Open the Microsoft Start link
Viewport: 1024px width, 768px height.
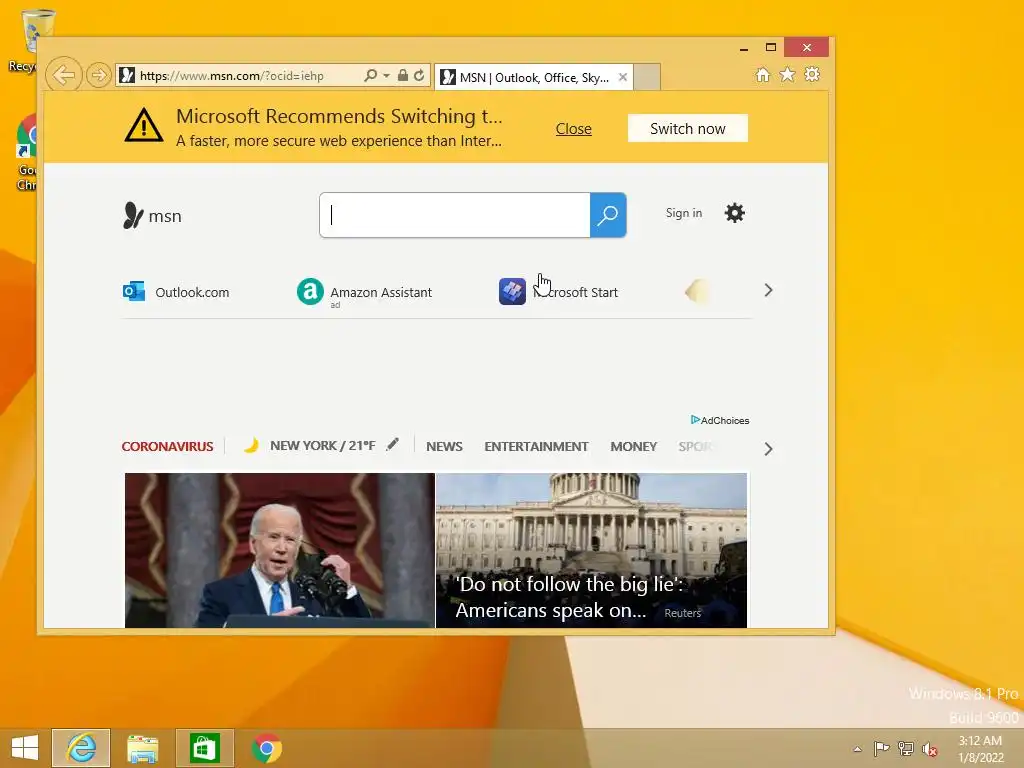[575, 292]
